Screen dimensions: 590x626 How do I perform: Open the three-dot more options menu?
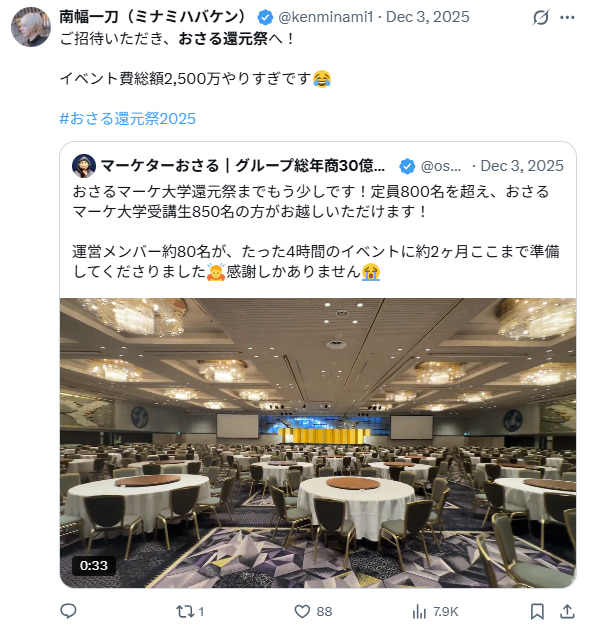pos(567,17)
